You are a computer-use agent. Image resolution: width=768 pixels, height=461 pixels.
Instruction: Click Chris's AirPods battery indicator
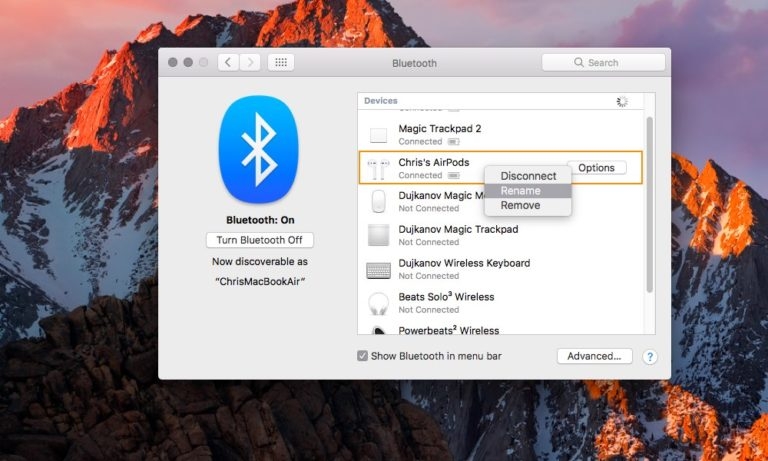click(x=454, y=175)
